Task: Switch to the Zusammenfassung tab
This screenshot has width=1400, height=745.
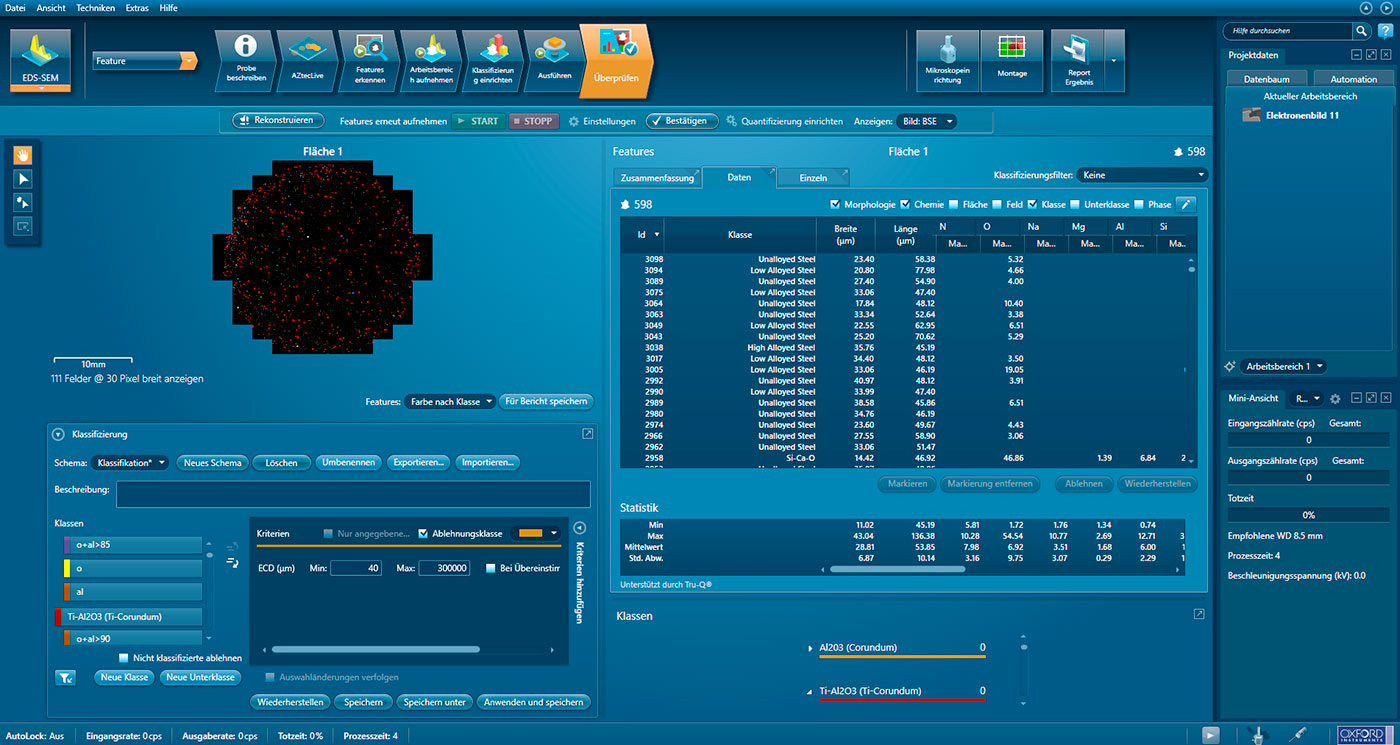Action: [x=657, y=177]
